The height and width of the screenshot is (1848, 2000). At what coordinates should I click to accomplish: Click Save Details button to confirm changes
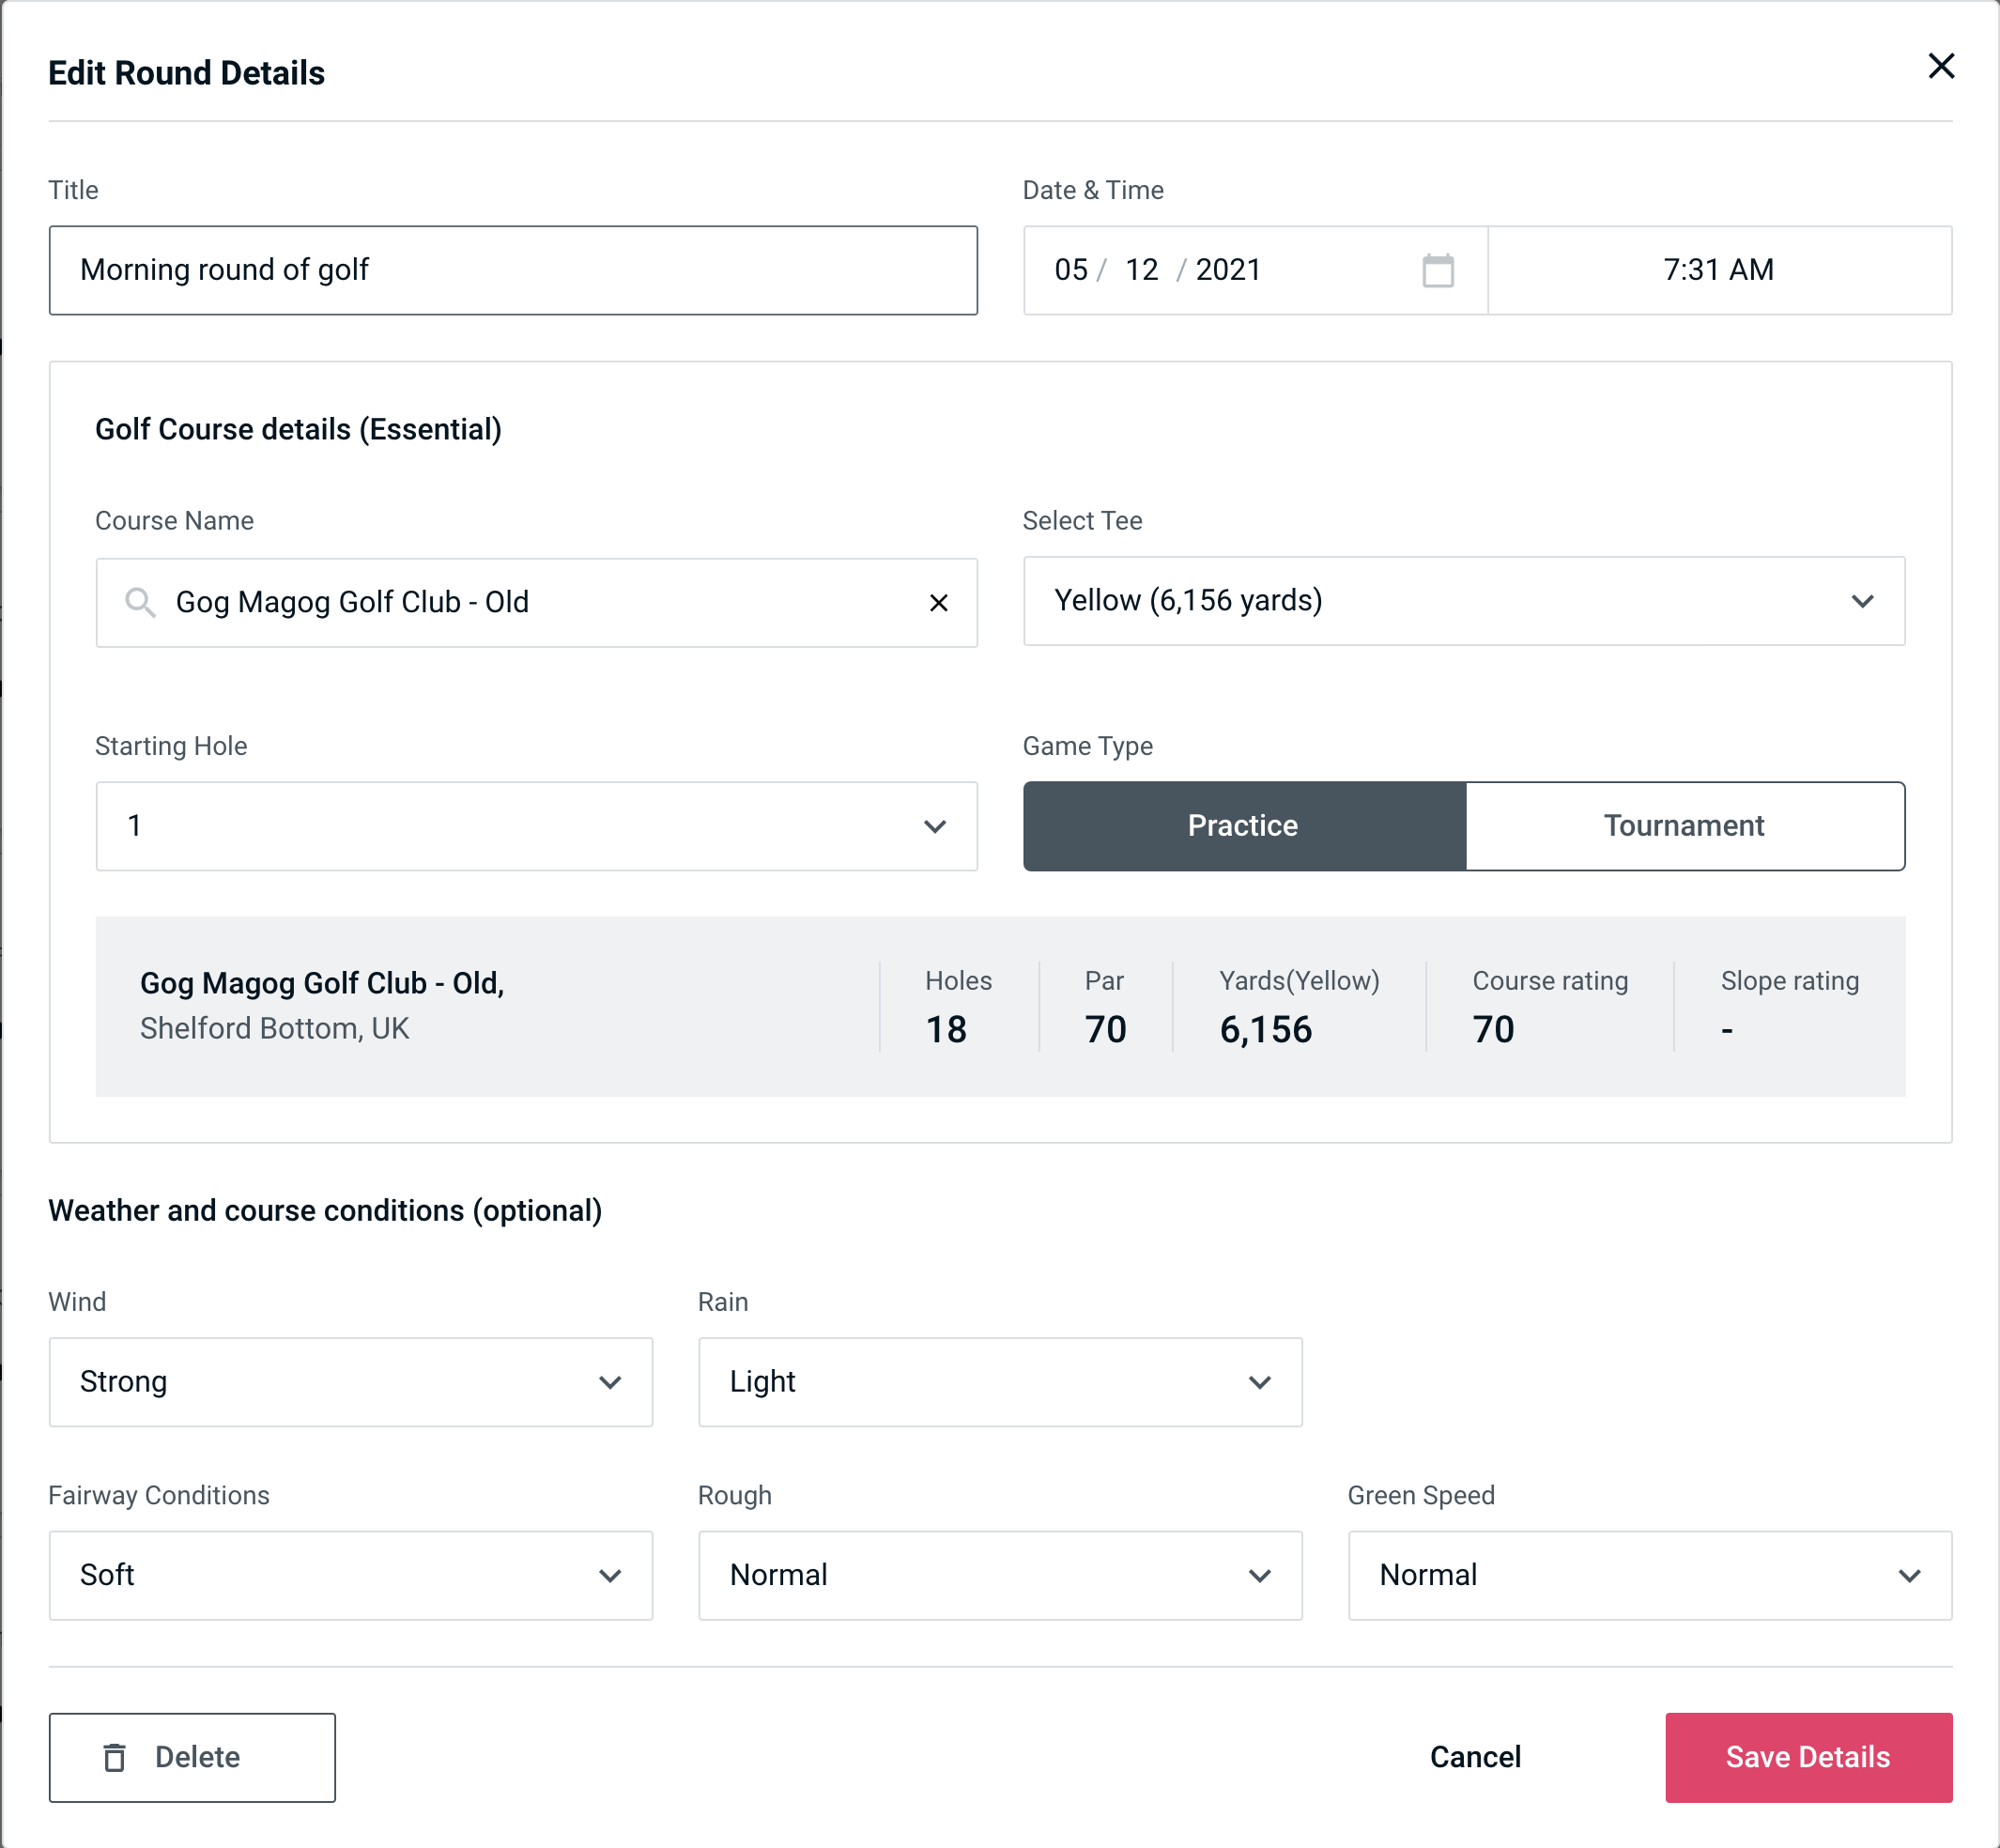(1807, 1756)
